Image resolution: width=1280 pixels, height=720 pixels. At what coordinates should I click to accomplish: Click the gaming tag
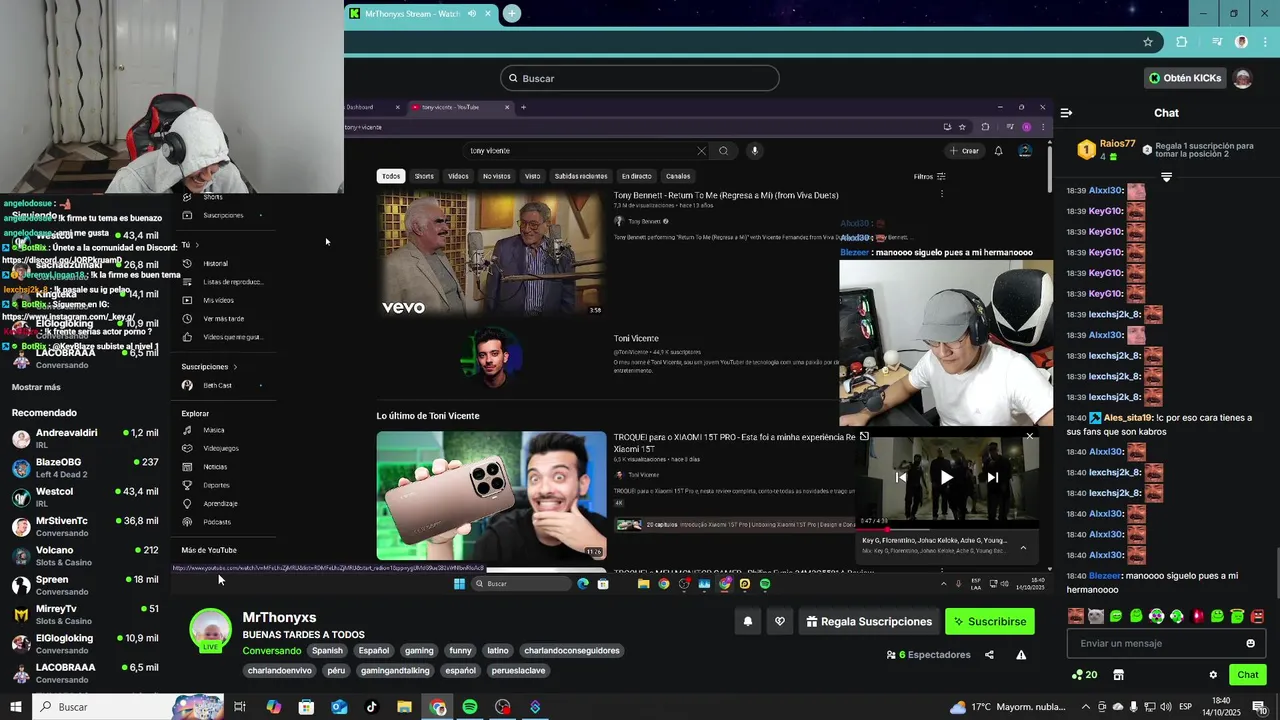[419, 650]
